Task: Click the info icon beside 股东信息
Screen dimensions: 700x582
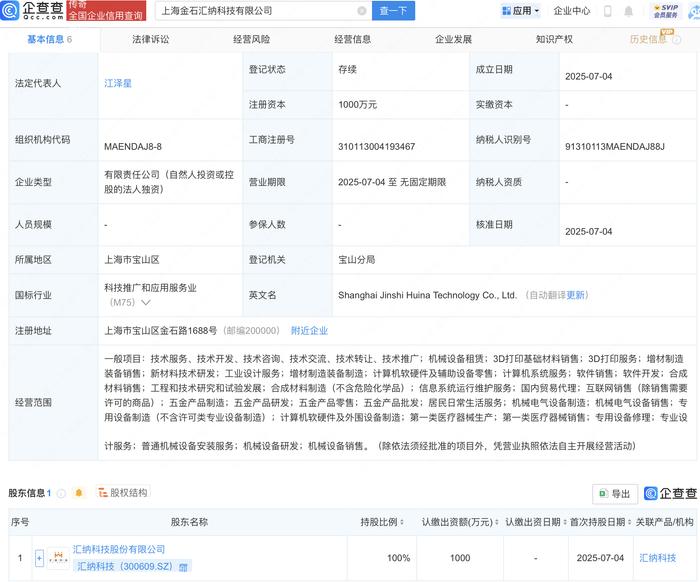Action: (x=62, y=493)
